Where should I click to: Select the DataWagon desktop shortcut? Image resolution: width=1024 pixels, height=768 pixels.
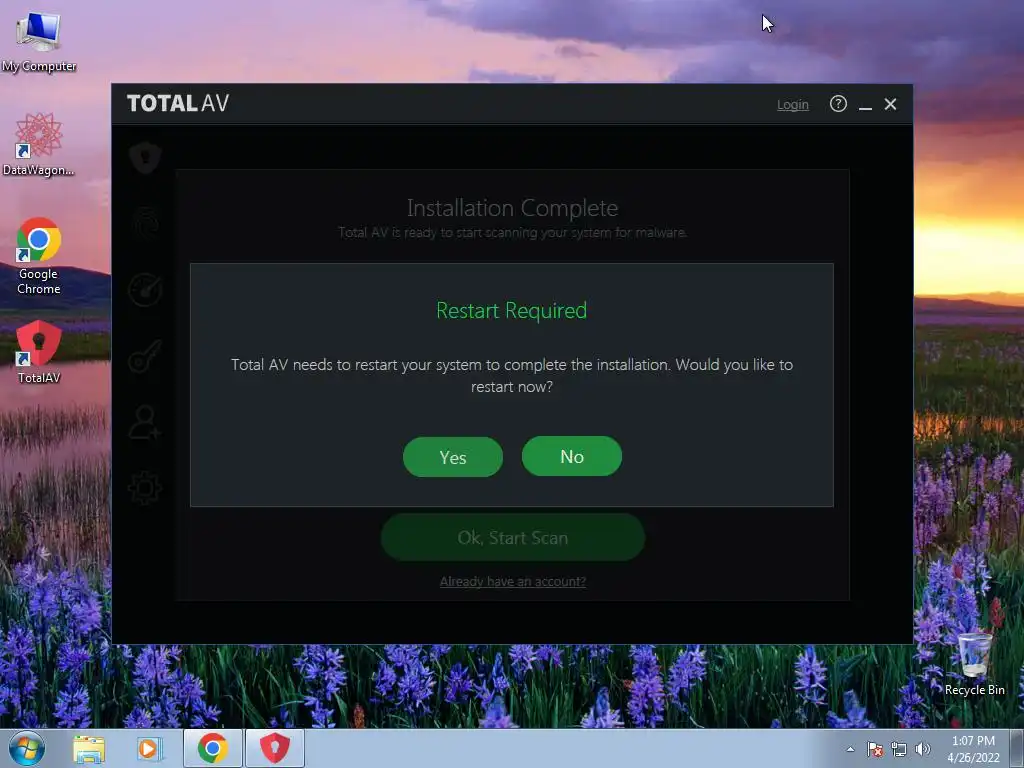tap(39, 144)
